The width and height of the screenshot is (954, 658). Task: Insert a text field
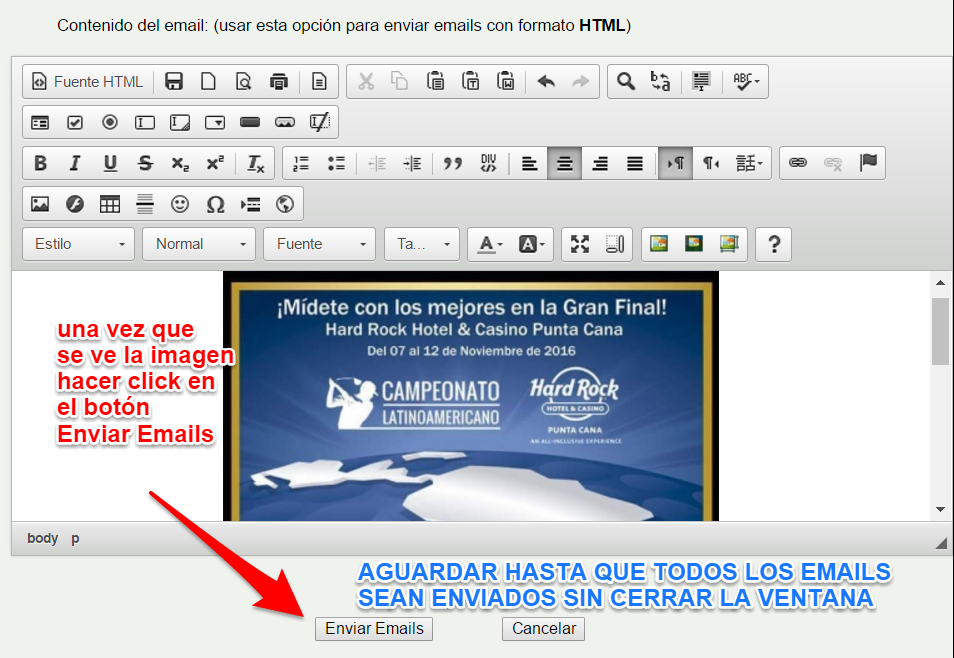145,122
